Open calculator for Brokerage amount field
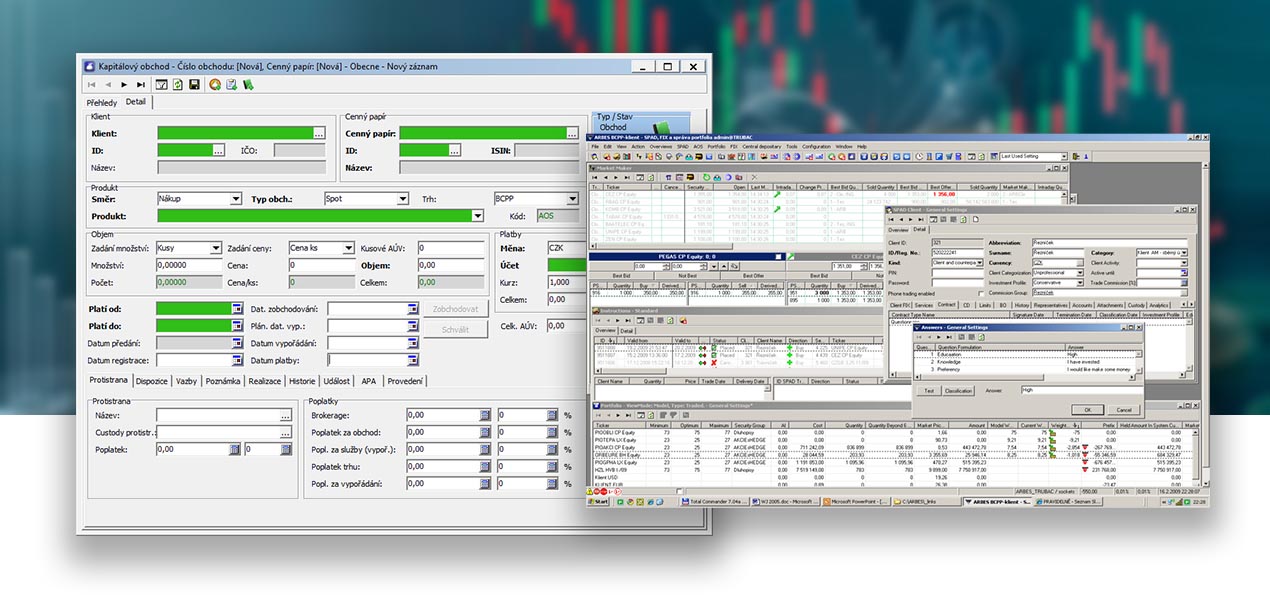Screen dimensions: 1270x606 (x=485, y=415)
